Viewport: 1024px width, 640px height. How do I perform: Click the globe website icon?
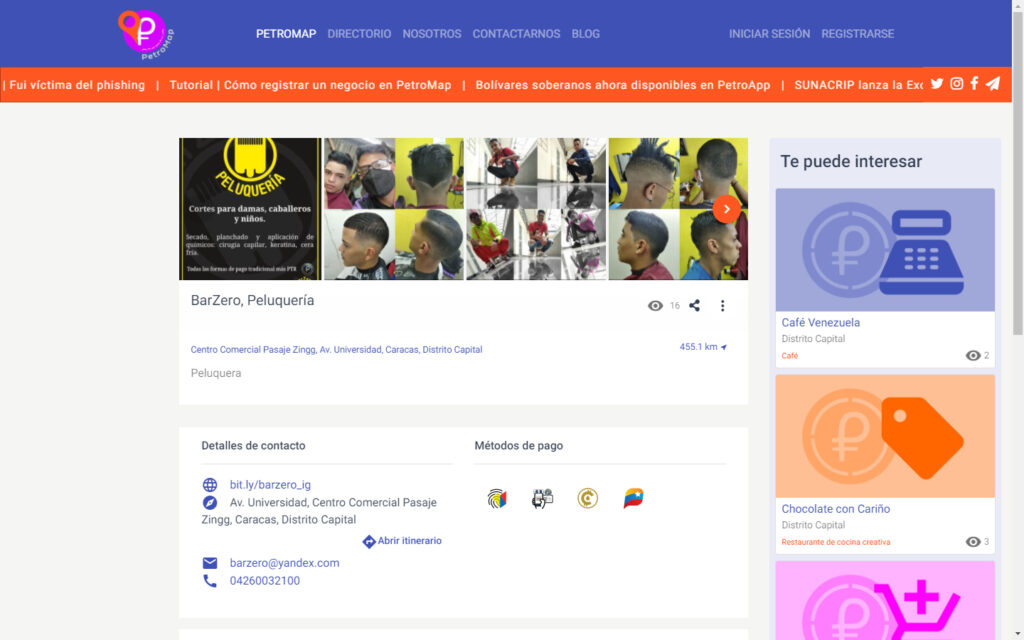tap(210, 485)
